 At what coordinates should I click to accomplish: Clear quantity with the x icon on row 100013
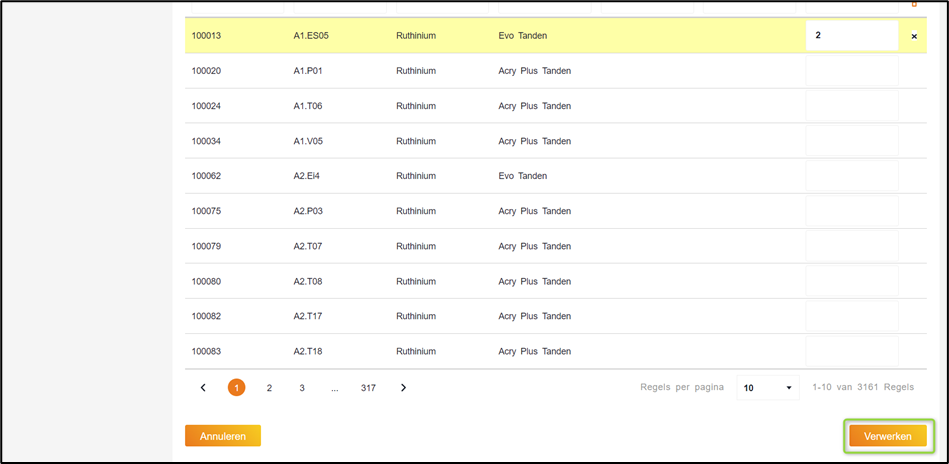(913, 36)
